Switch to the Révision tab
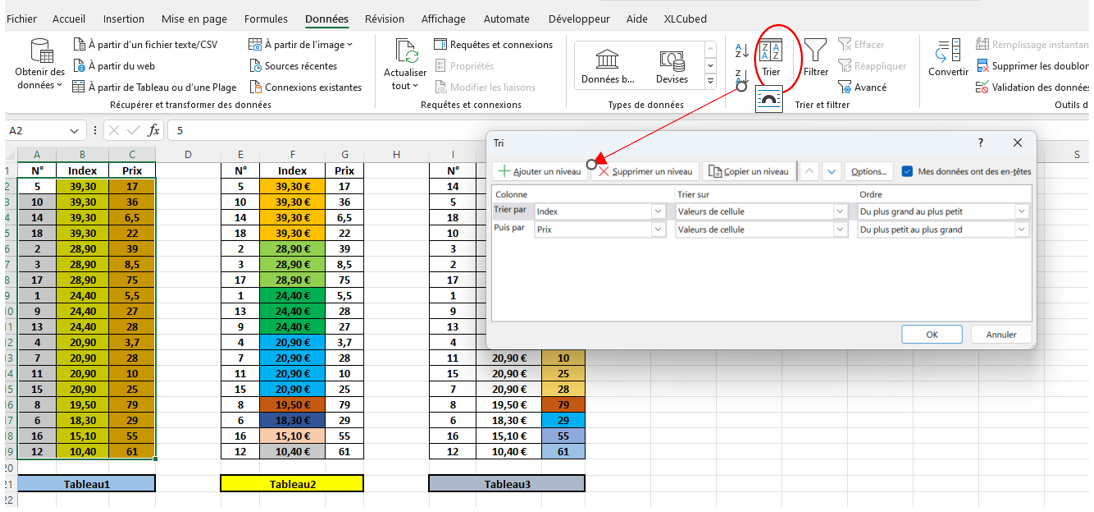 [384, 19]
